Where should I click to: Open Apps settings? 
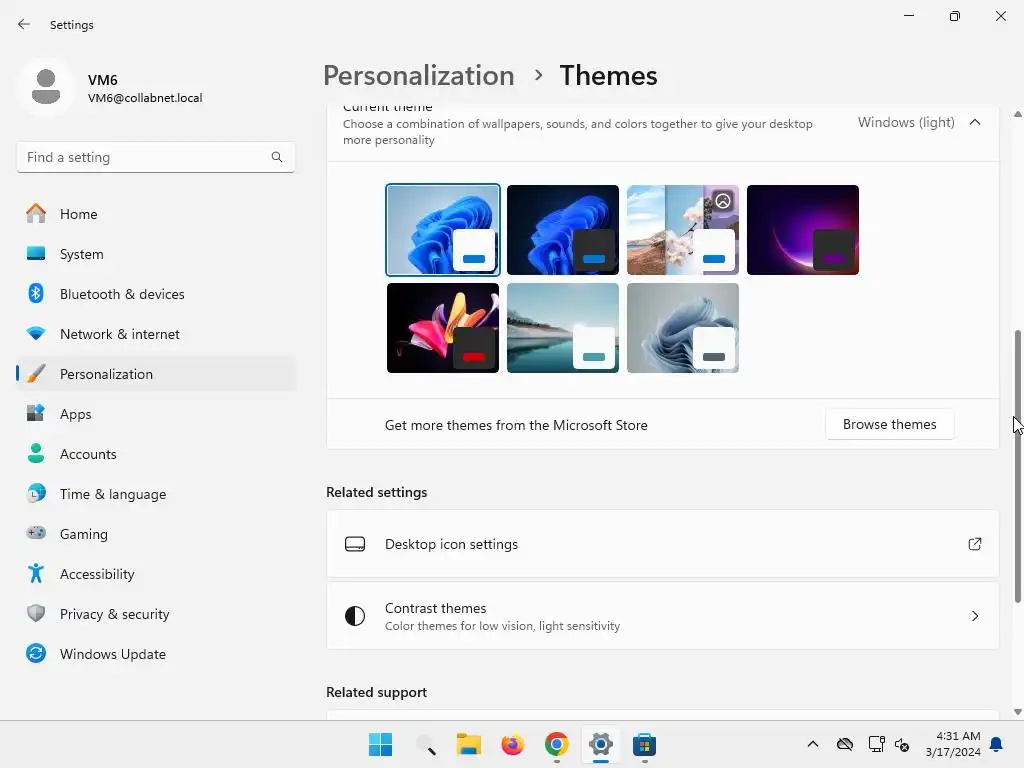pyautogui.click(x=156, y=414)
